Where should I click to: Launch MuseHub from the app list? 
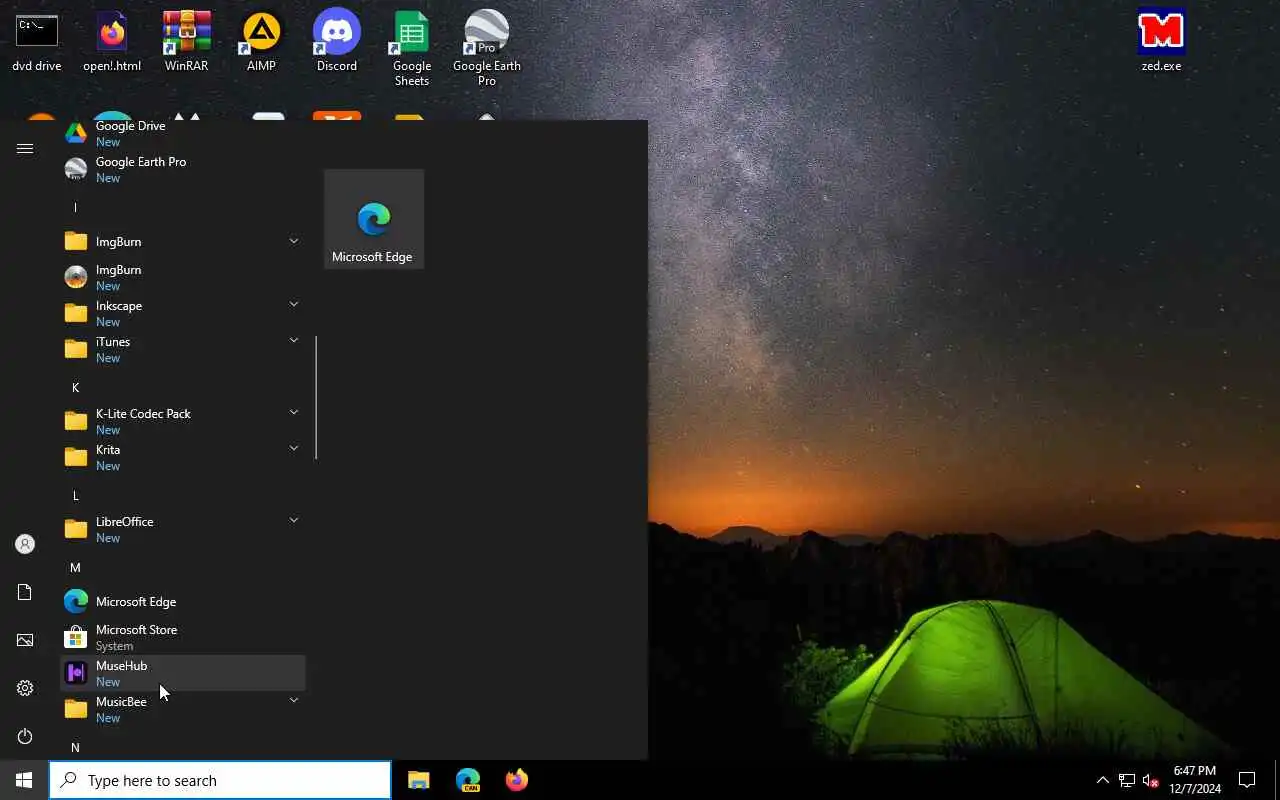183,673
